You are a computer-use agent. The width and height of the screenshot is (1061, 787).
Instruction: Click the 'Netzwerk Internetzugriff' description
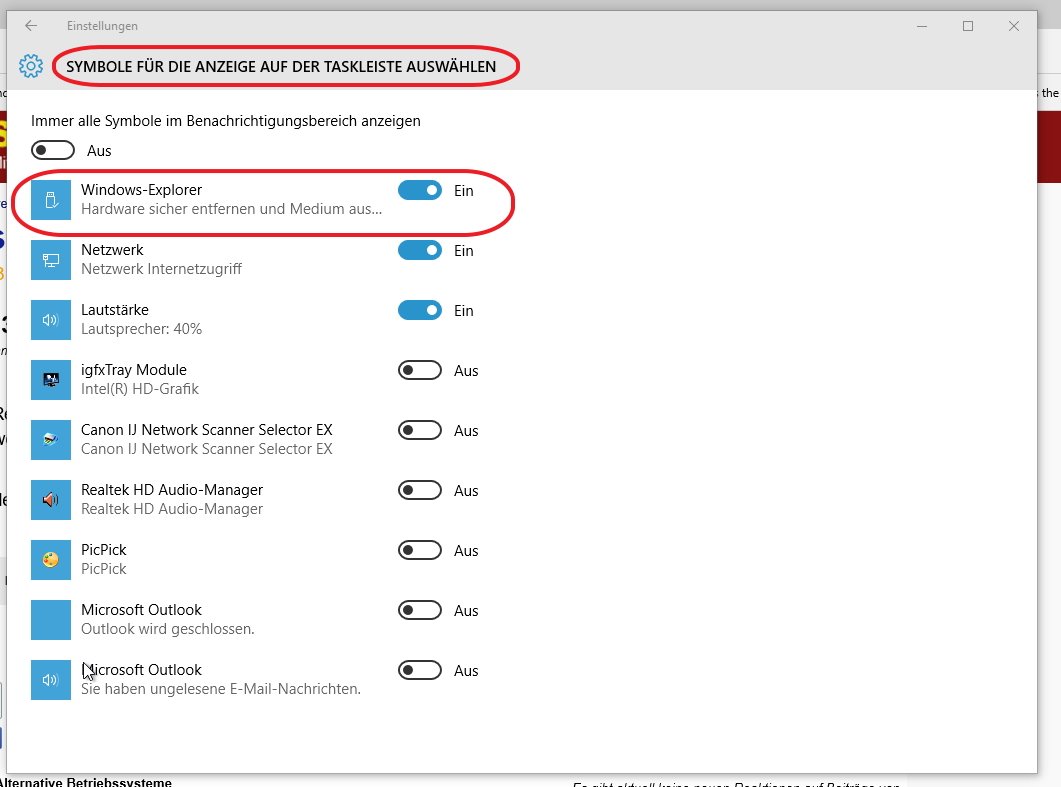[x=161, y=269]
